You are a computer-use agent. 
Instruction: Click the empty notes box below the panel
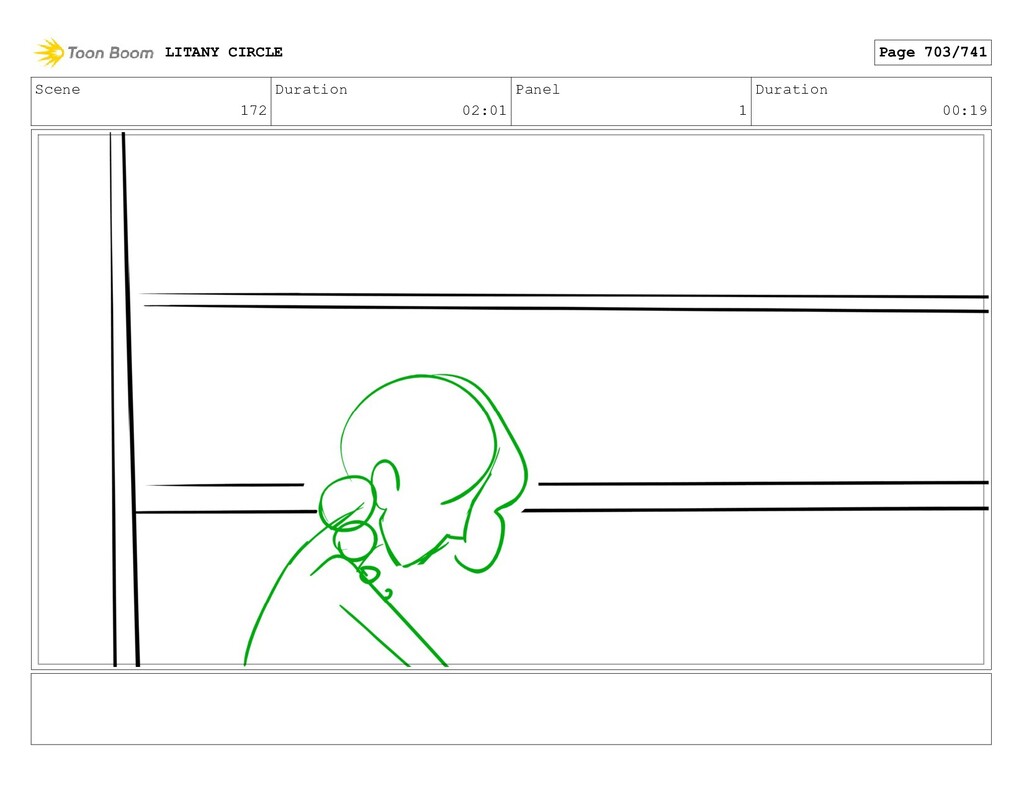pyautogui.click(x=511, y=709)
